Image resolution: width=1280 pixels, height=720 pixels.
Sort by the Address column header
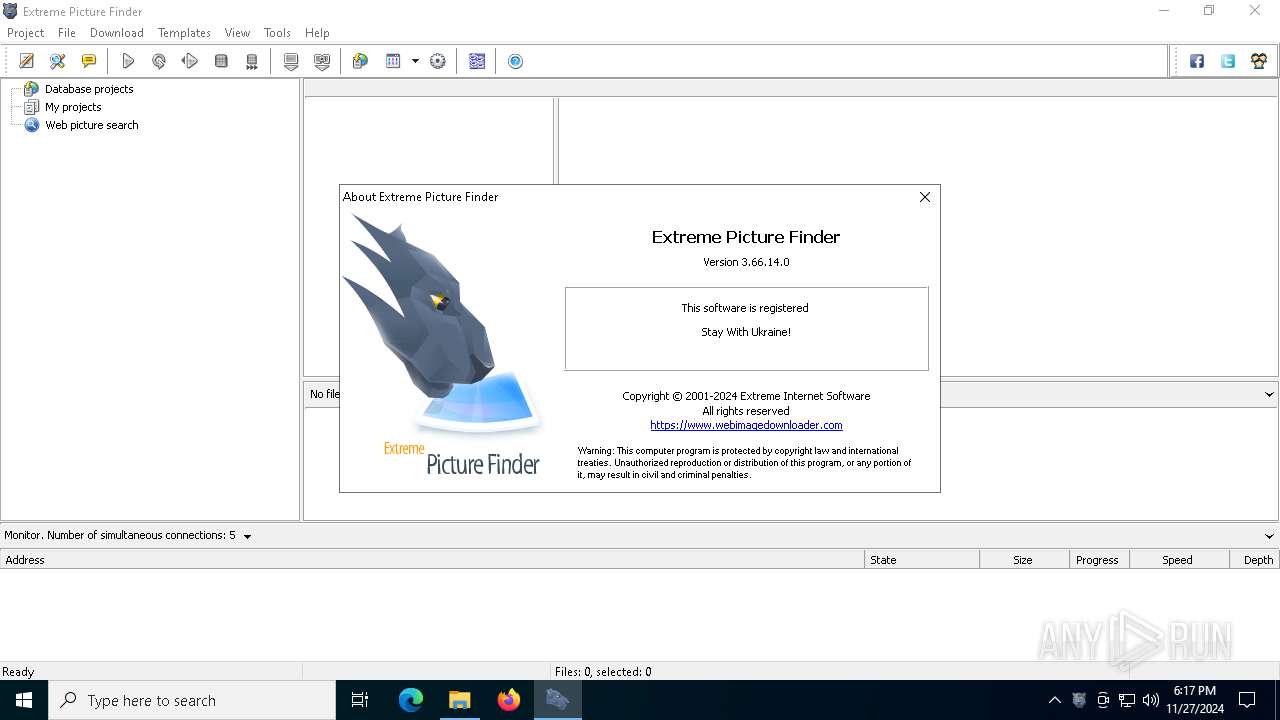coord(432,560)
